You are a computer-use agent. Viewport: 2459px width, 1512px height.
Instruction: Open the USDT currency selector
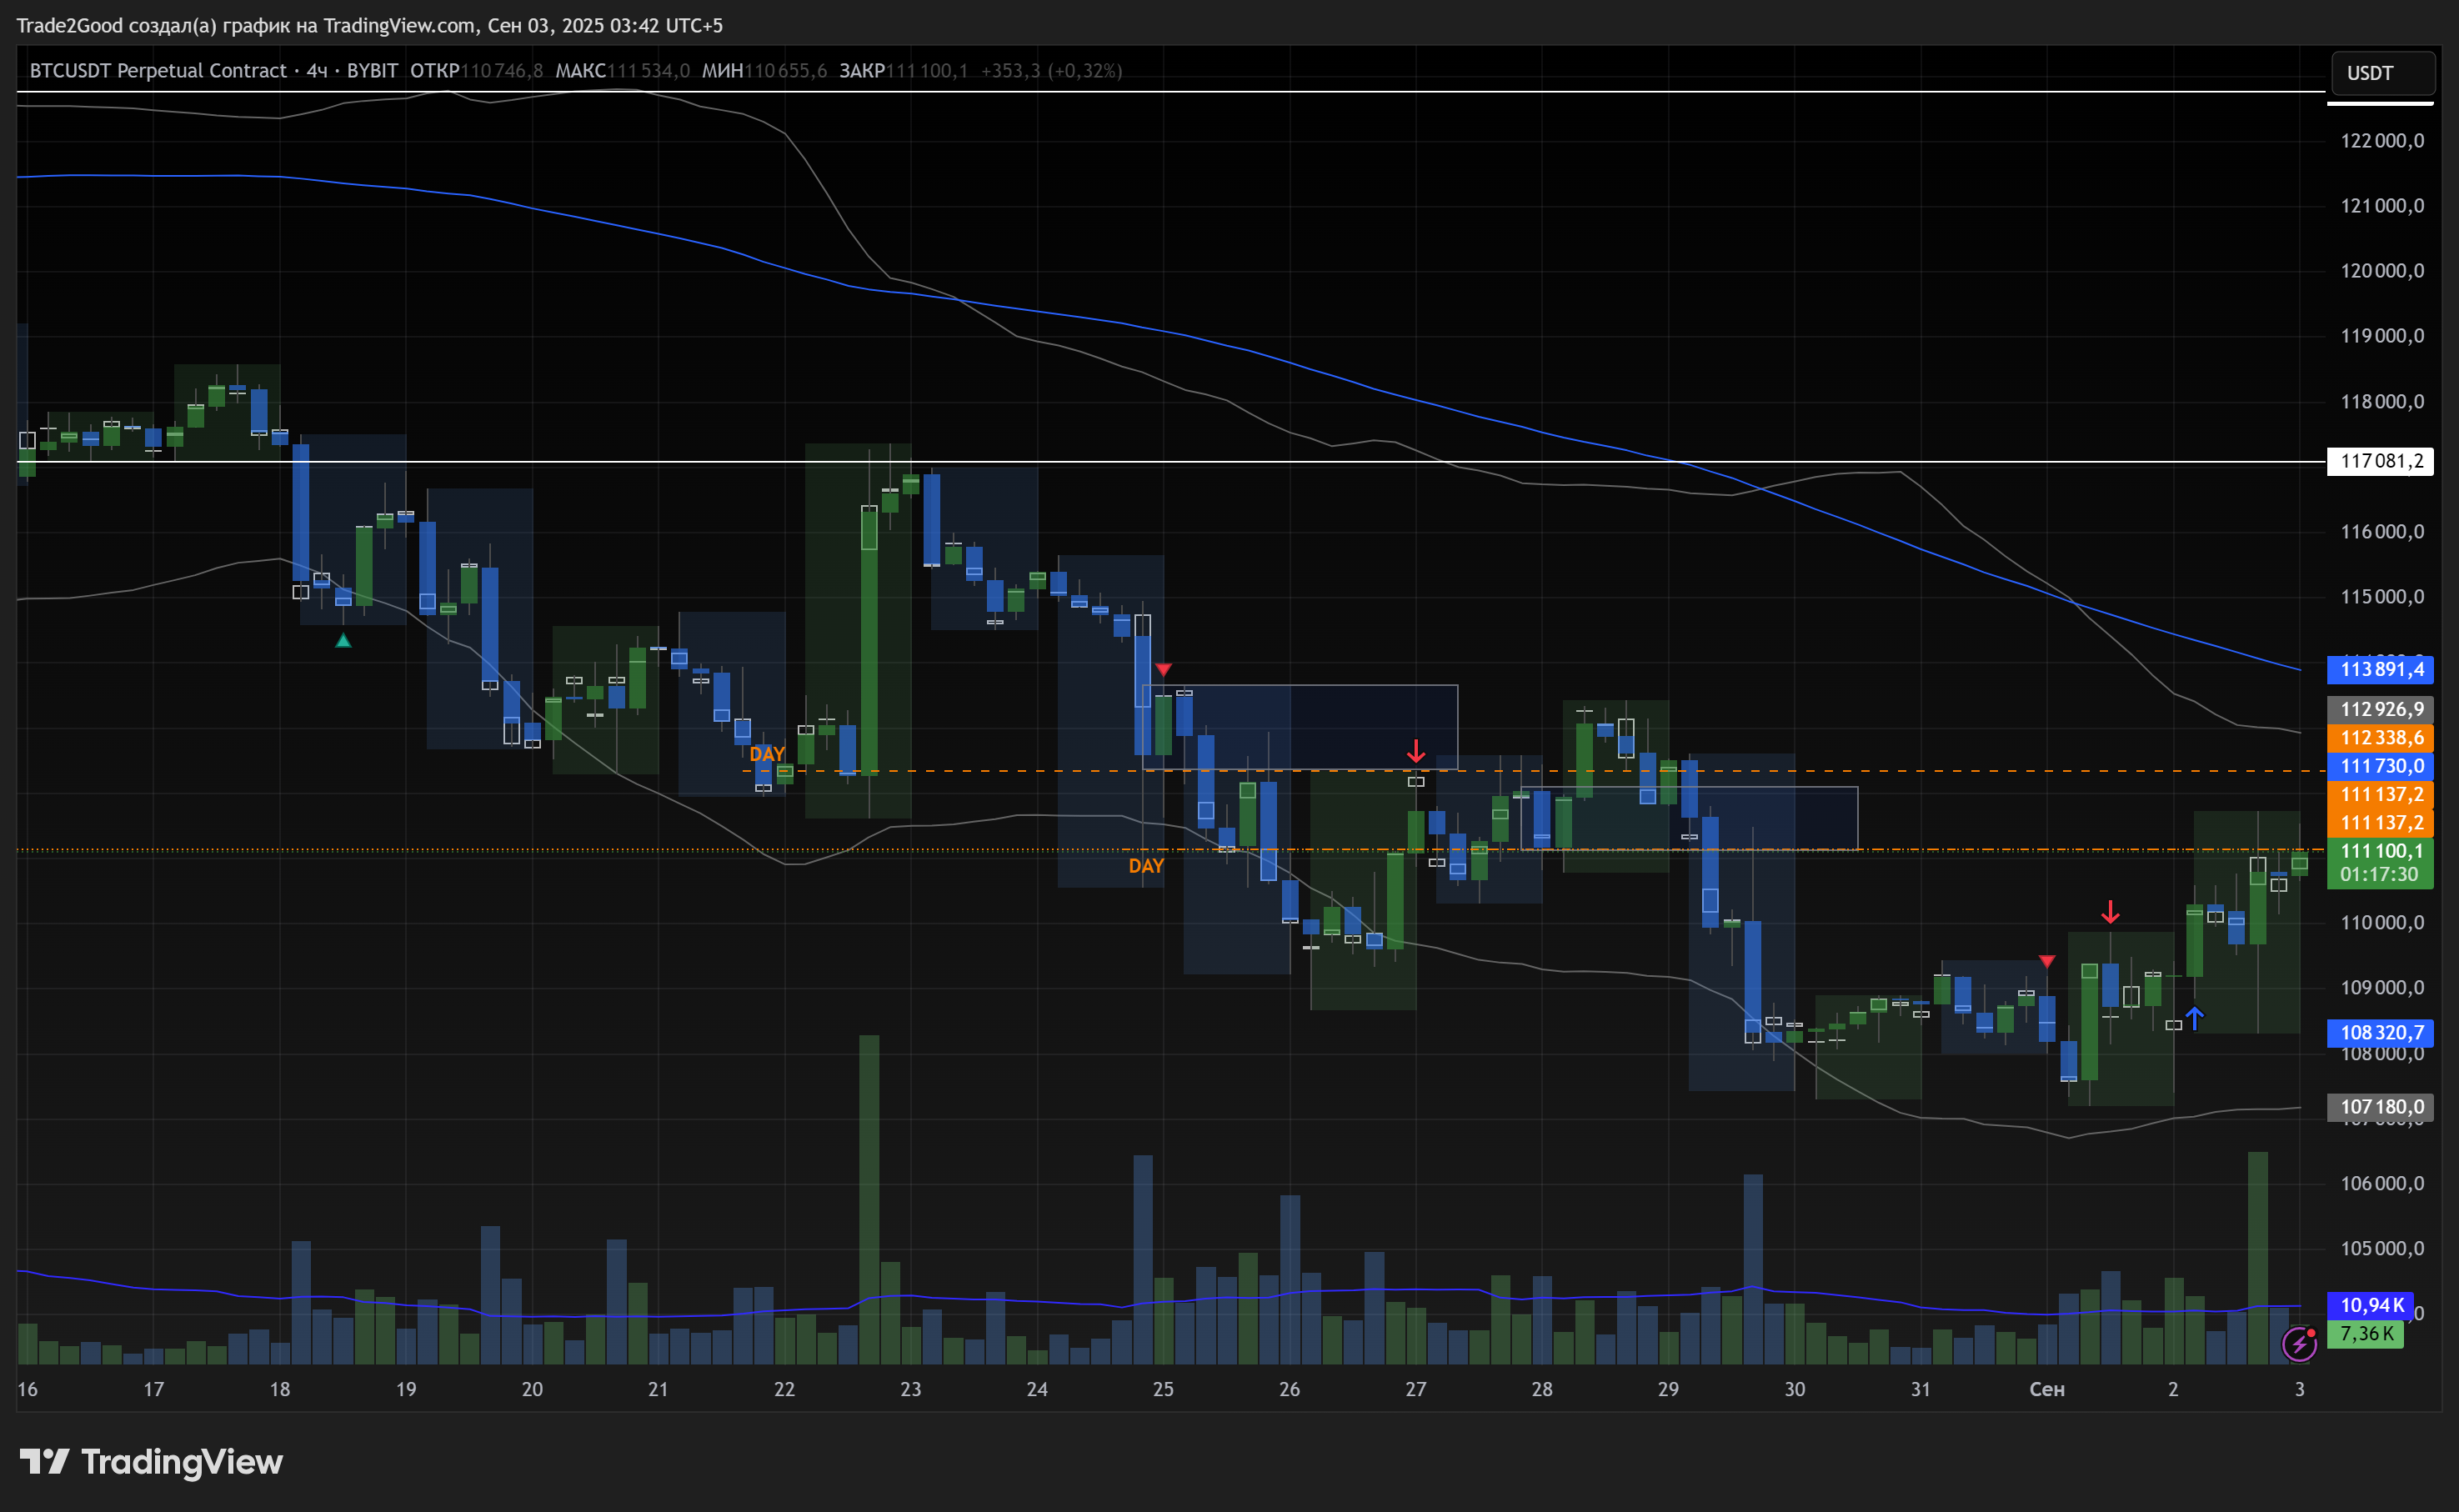coord(2379,74)
